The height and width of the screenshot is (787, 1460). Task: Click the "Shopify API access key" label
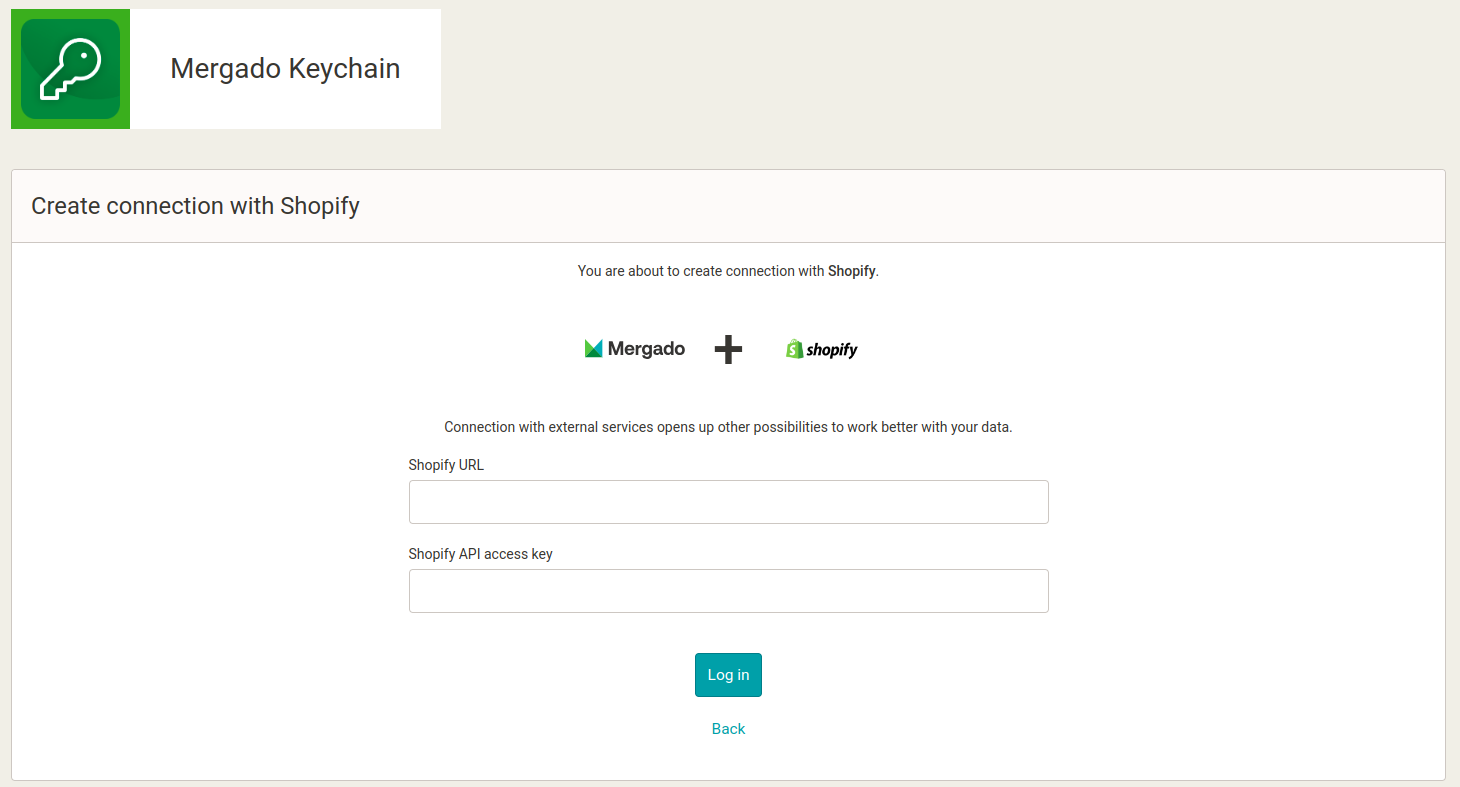pos(480,554)
